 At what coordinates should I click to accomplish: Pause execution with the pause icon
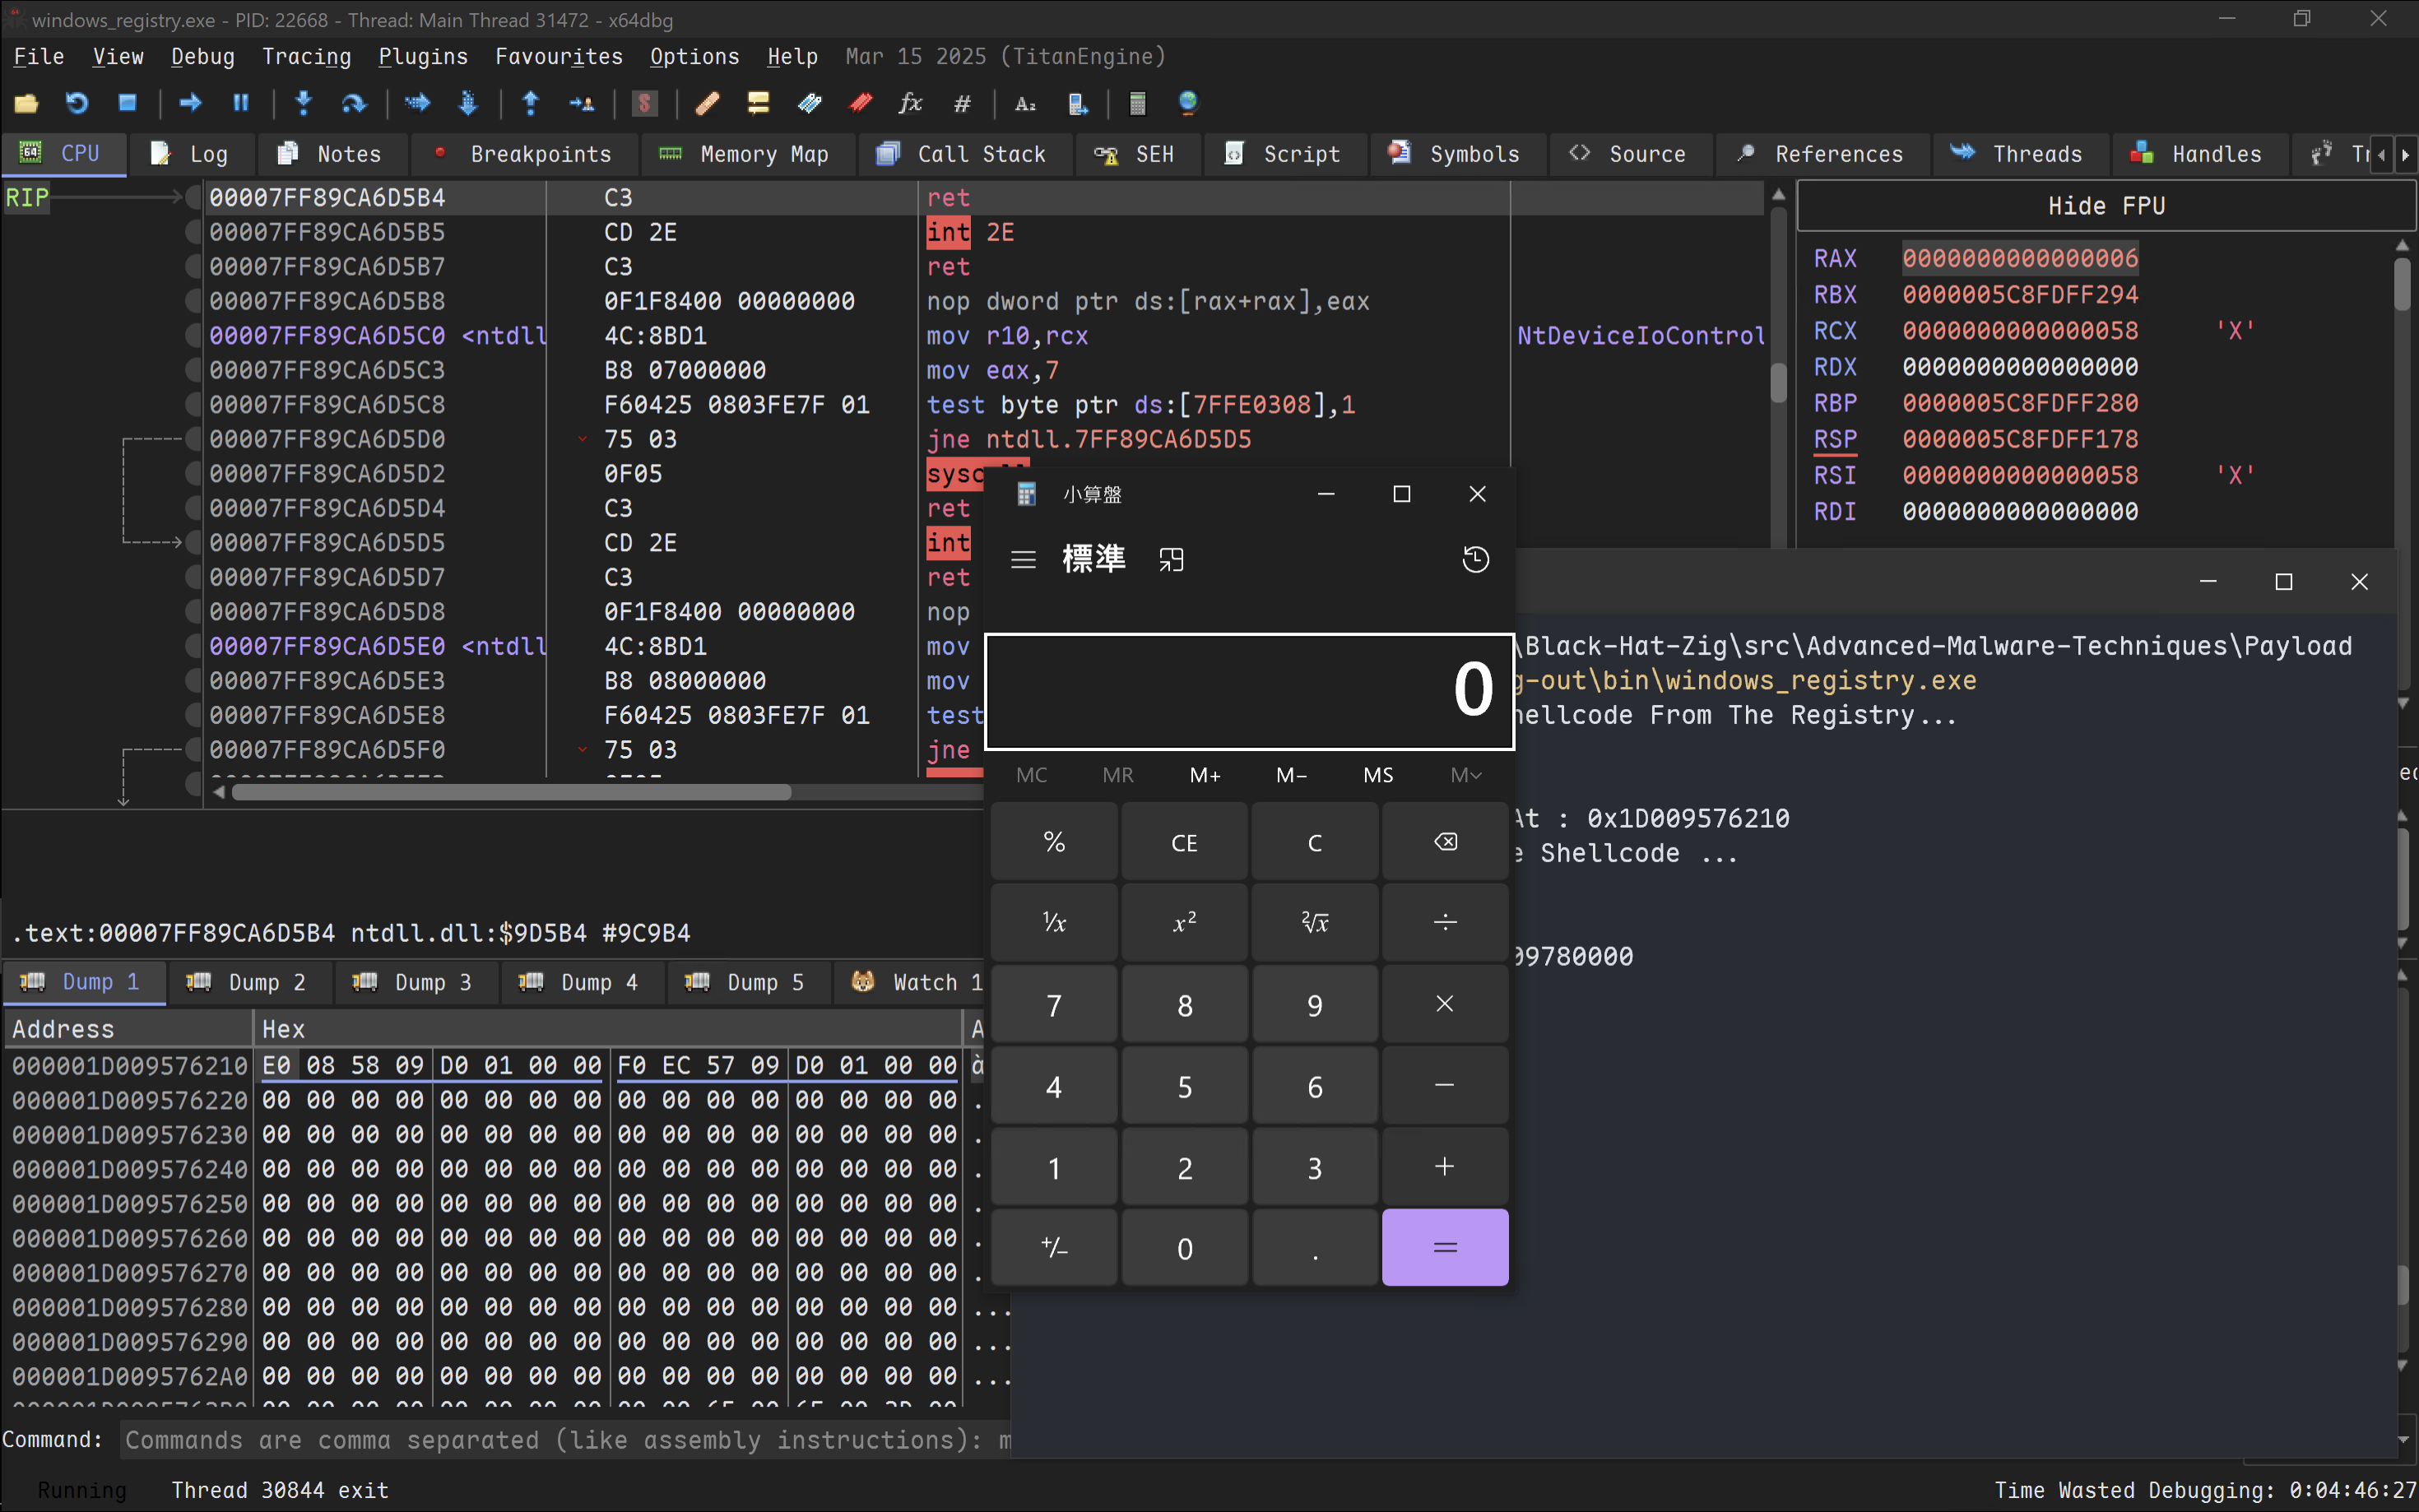(x=241, y=103)
